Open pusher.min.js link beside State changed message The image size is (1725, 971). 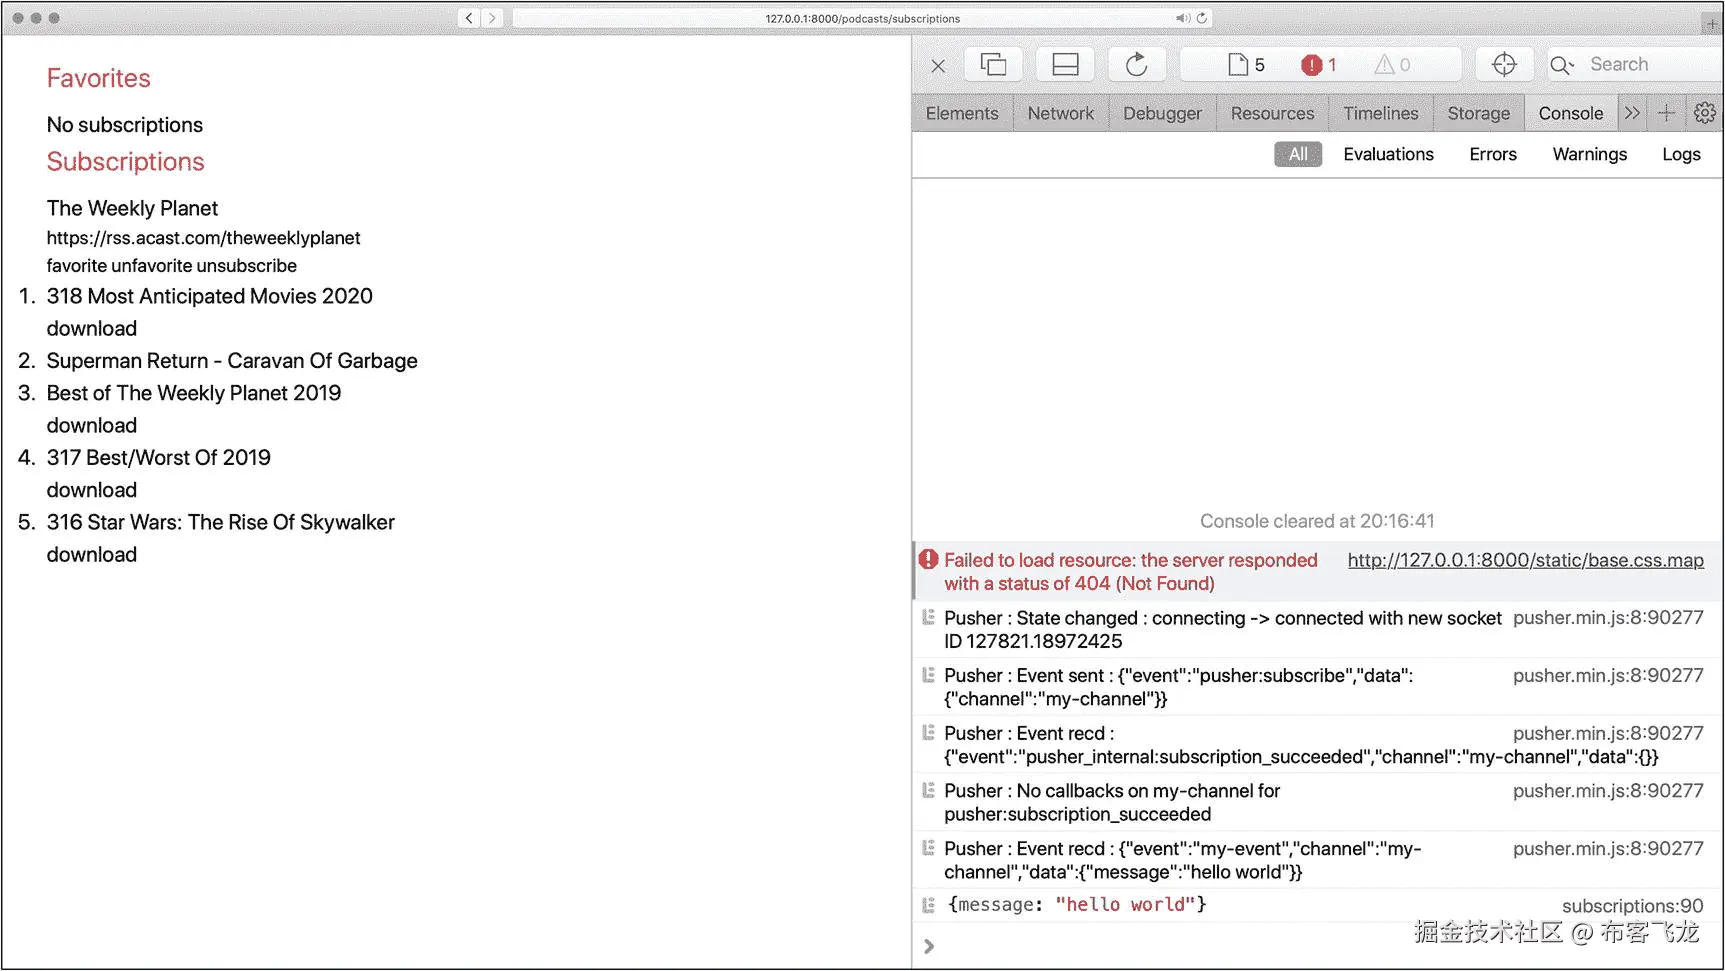click(1608, 618)
